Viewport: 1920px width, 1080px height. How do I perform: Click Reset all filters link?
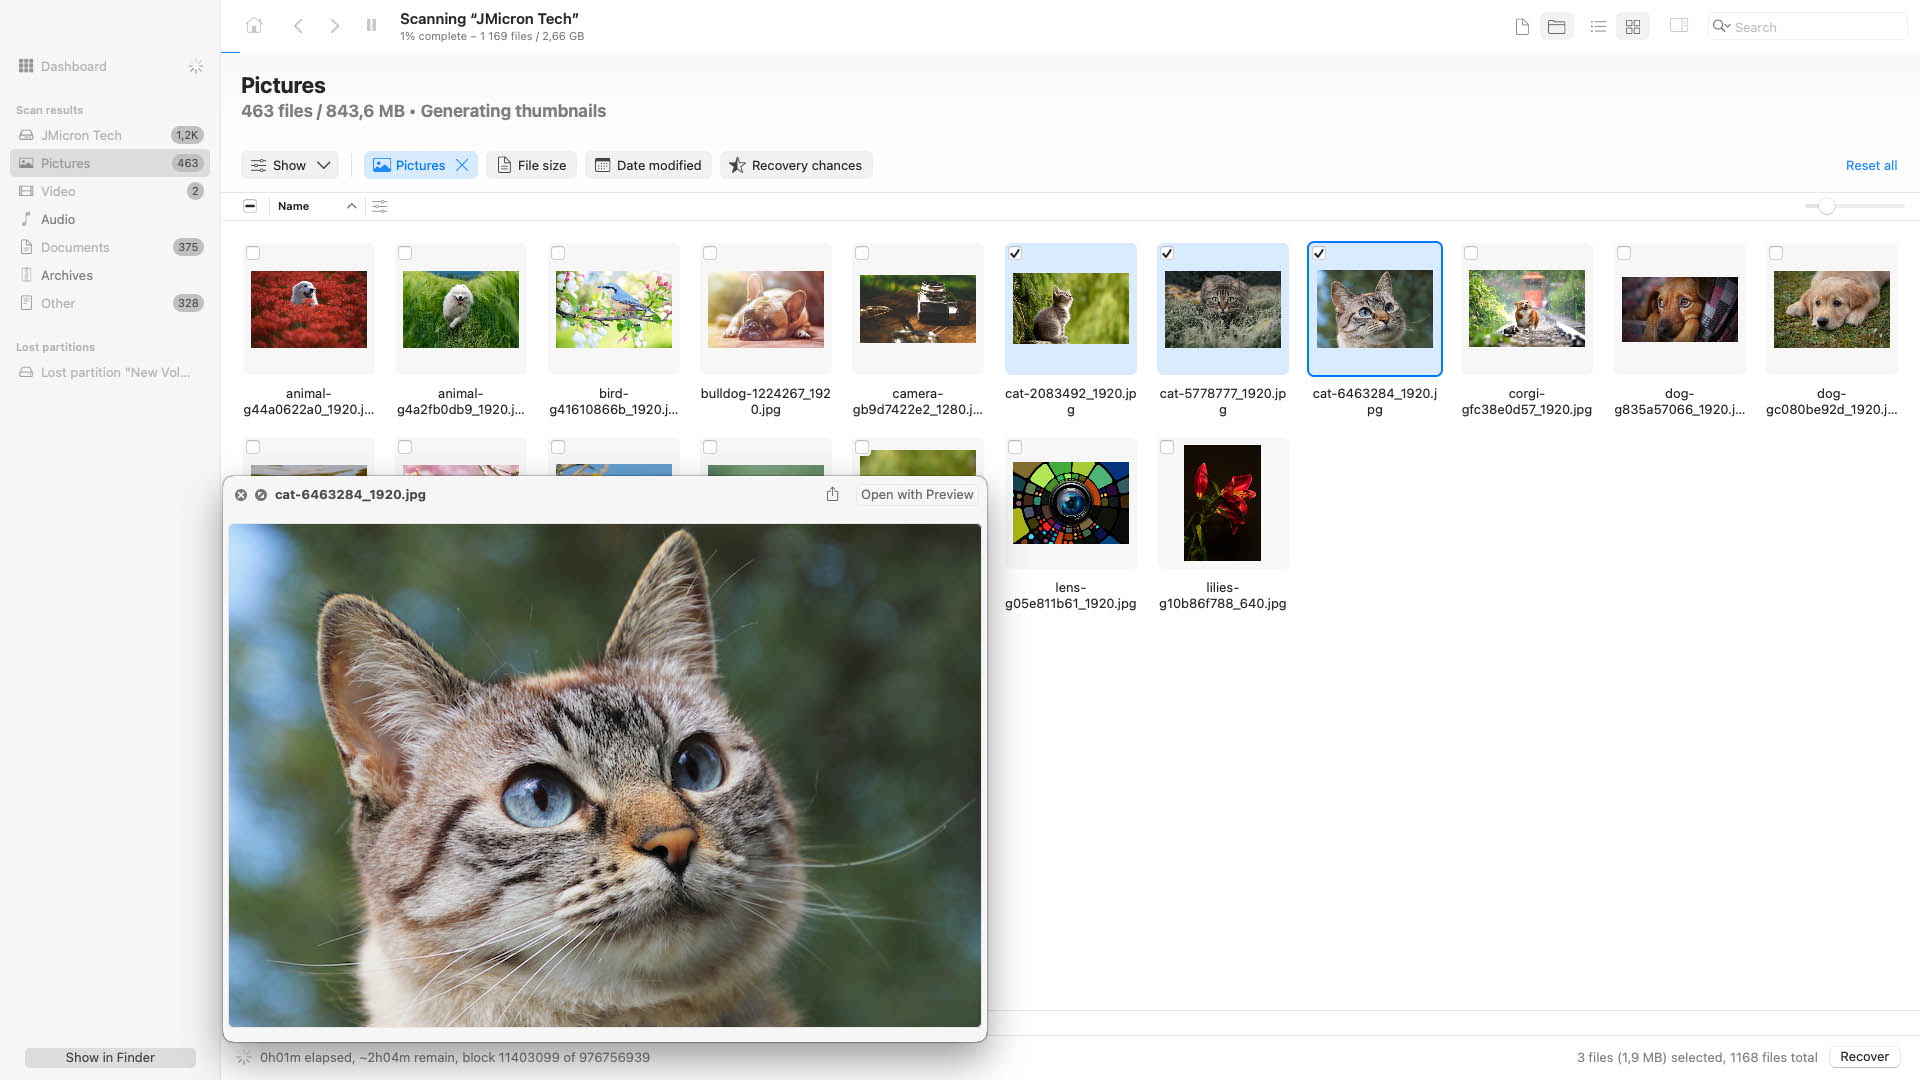coord(1871,165)
